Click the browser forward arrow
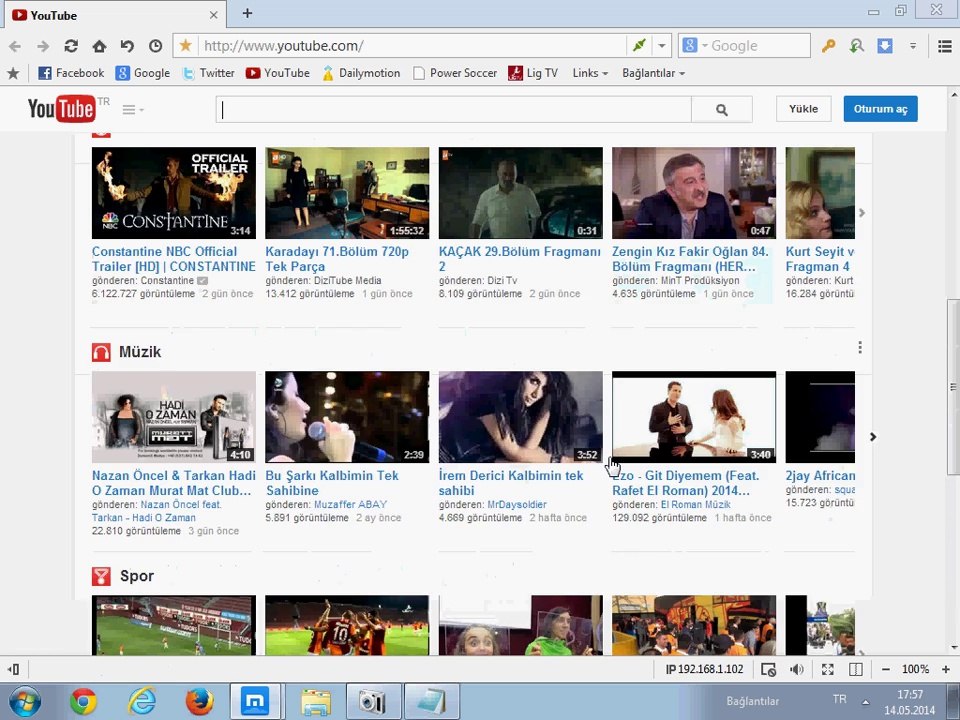This screenshot has width=960, height=720. tap(43, 46)
